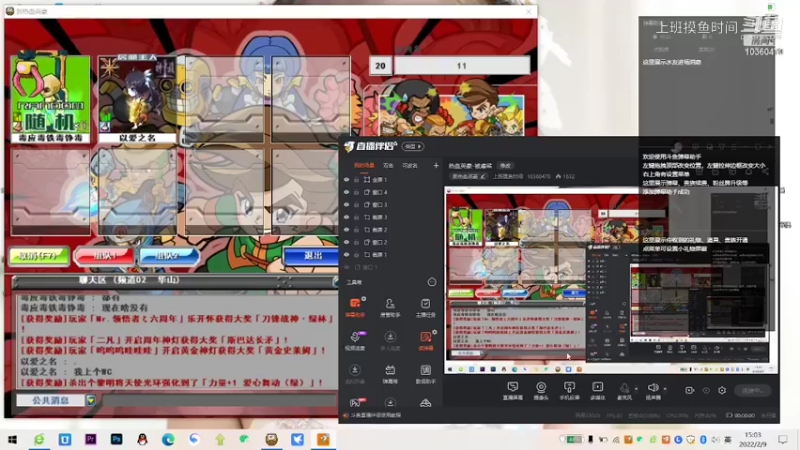Image resolution: width=800 pixels, height=450 pixels.
Task: Add a 摄像头 camera source
Action: 541,390
